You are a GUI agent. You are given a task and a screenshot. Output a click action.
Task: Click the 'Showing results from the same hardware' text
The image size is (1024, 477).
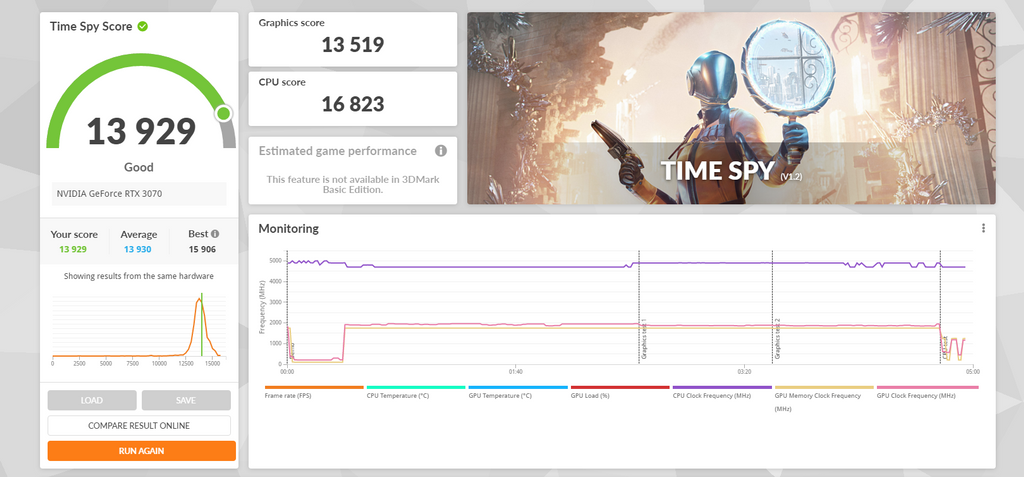[x=138, y=276]
